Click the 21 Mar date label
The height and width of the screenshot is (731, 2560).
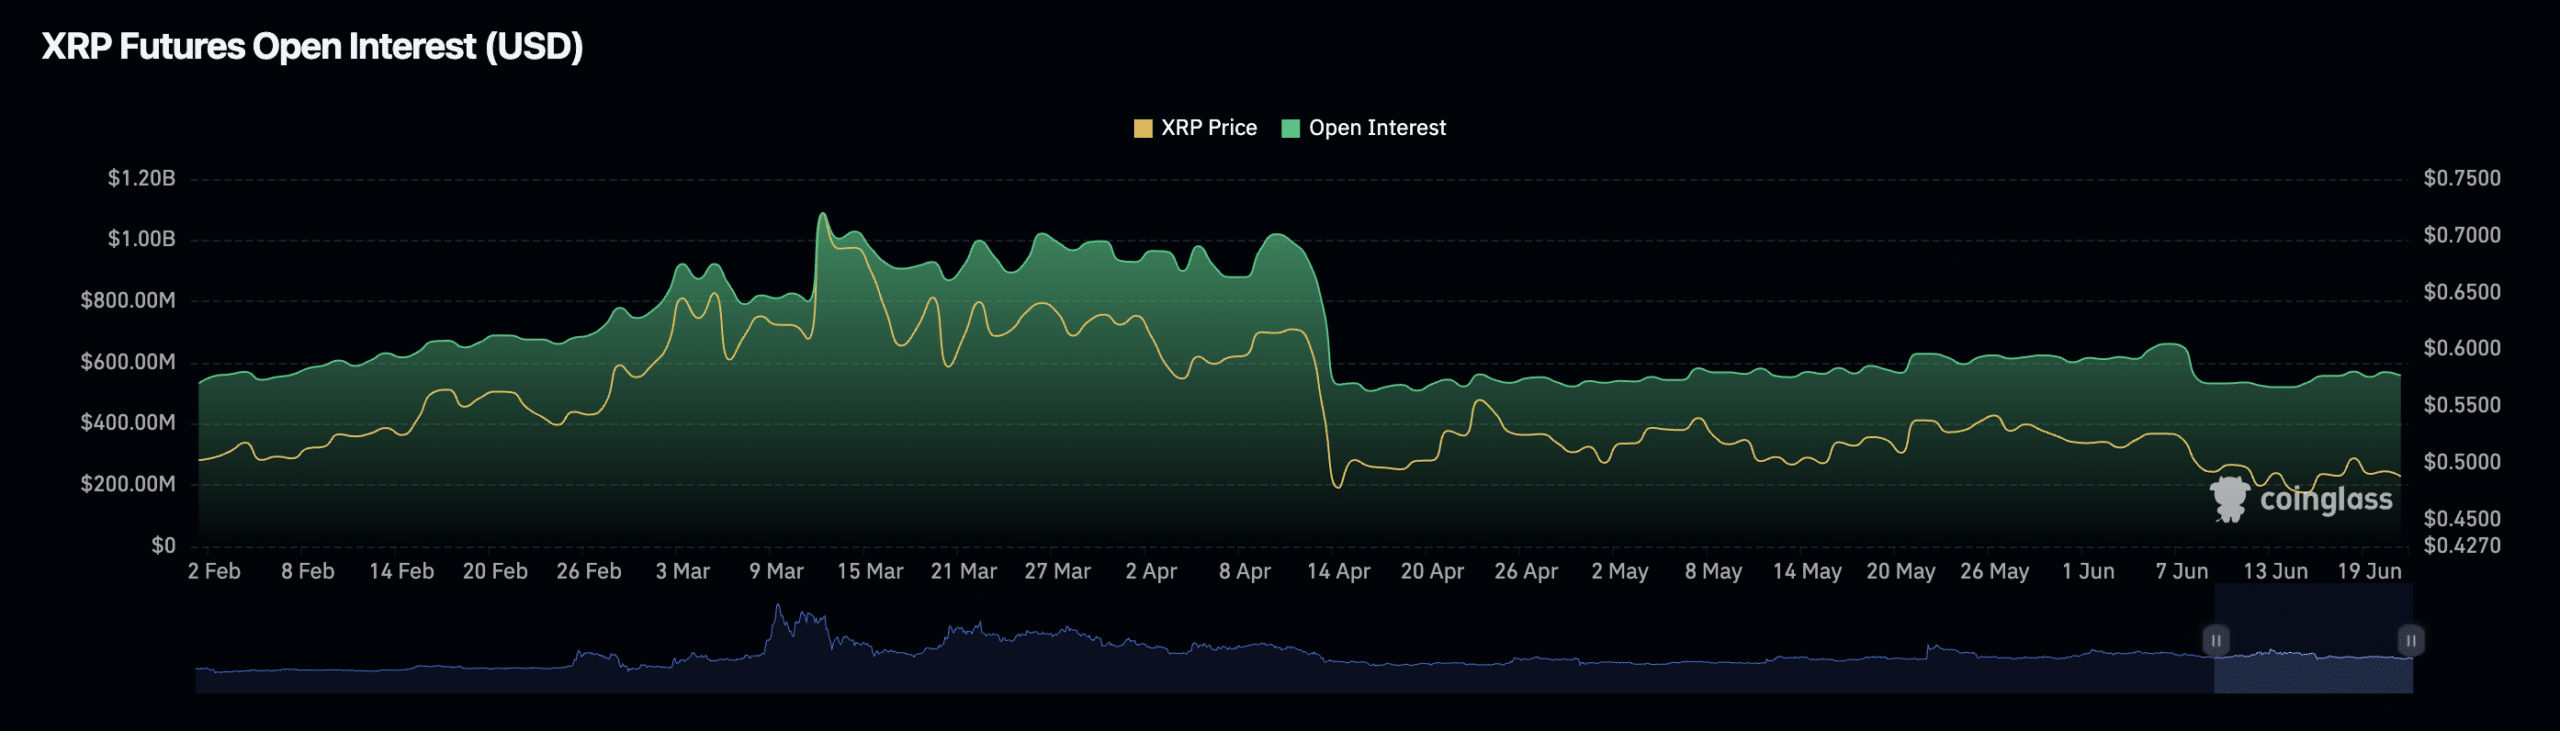tap(964, 571)
